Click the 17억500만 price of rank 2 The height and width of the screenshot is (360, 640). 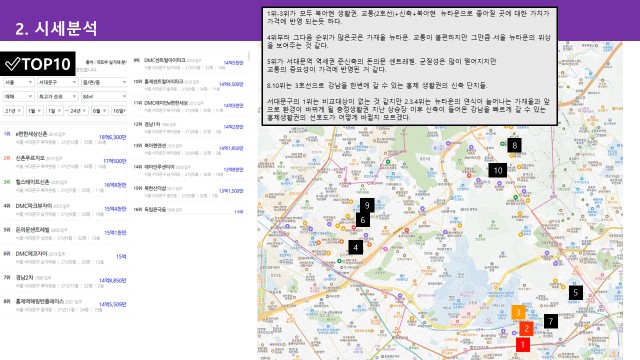tap(114, 161)
